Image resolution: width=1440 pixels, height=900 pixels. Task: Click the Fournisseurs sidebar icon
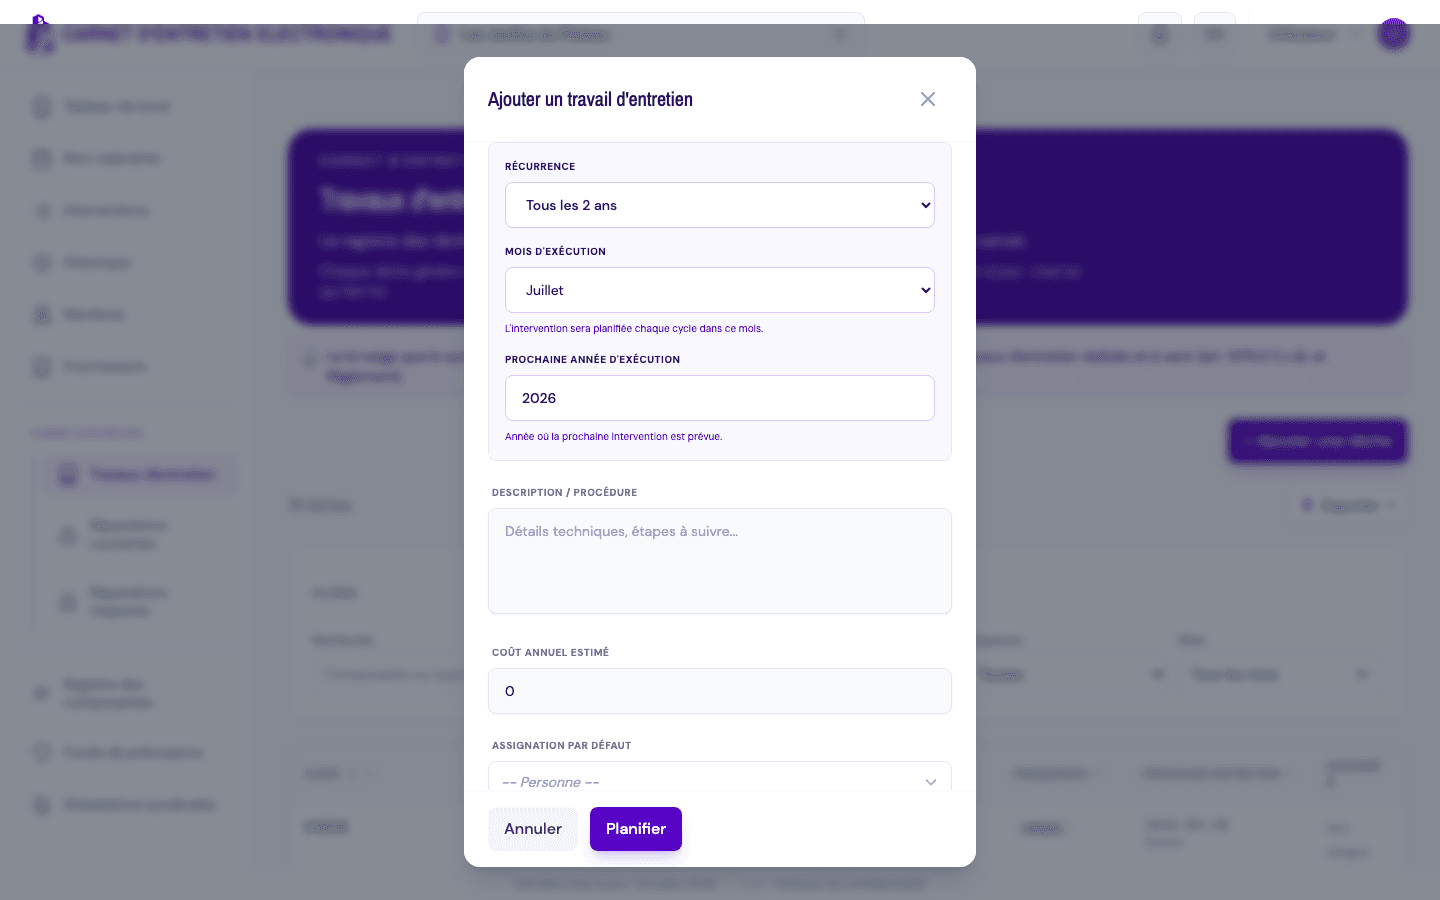click(x=42, y=367)
